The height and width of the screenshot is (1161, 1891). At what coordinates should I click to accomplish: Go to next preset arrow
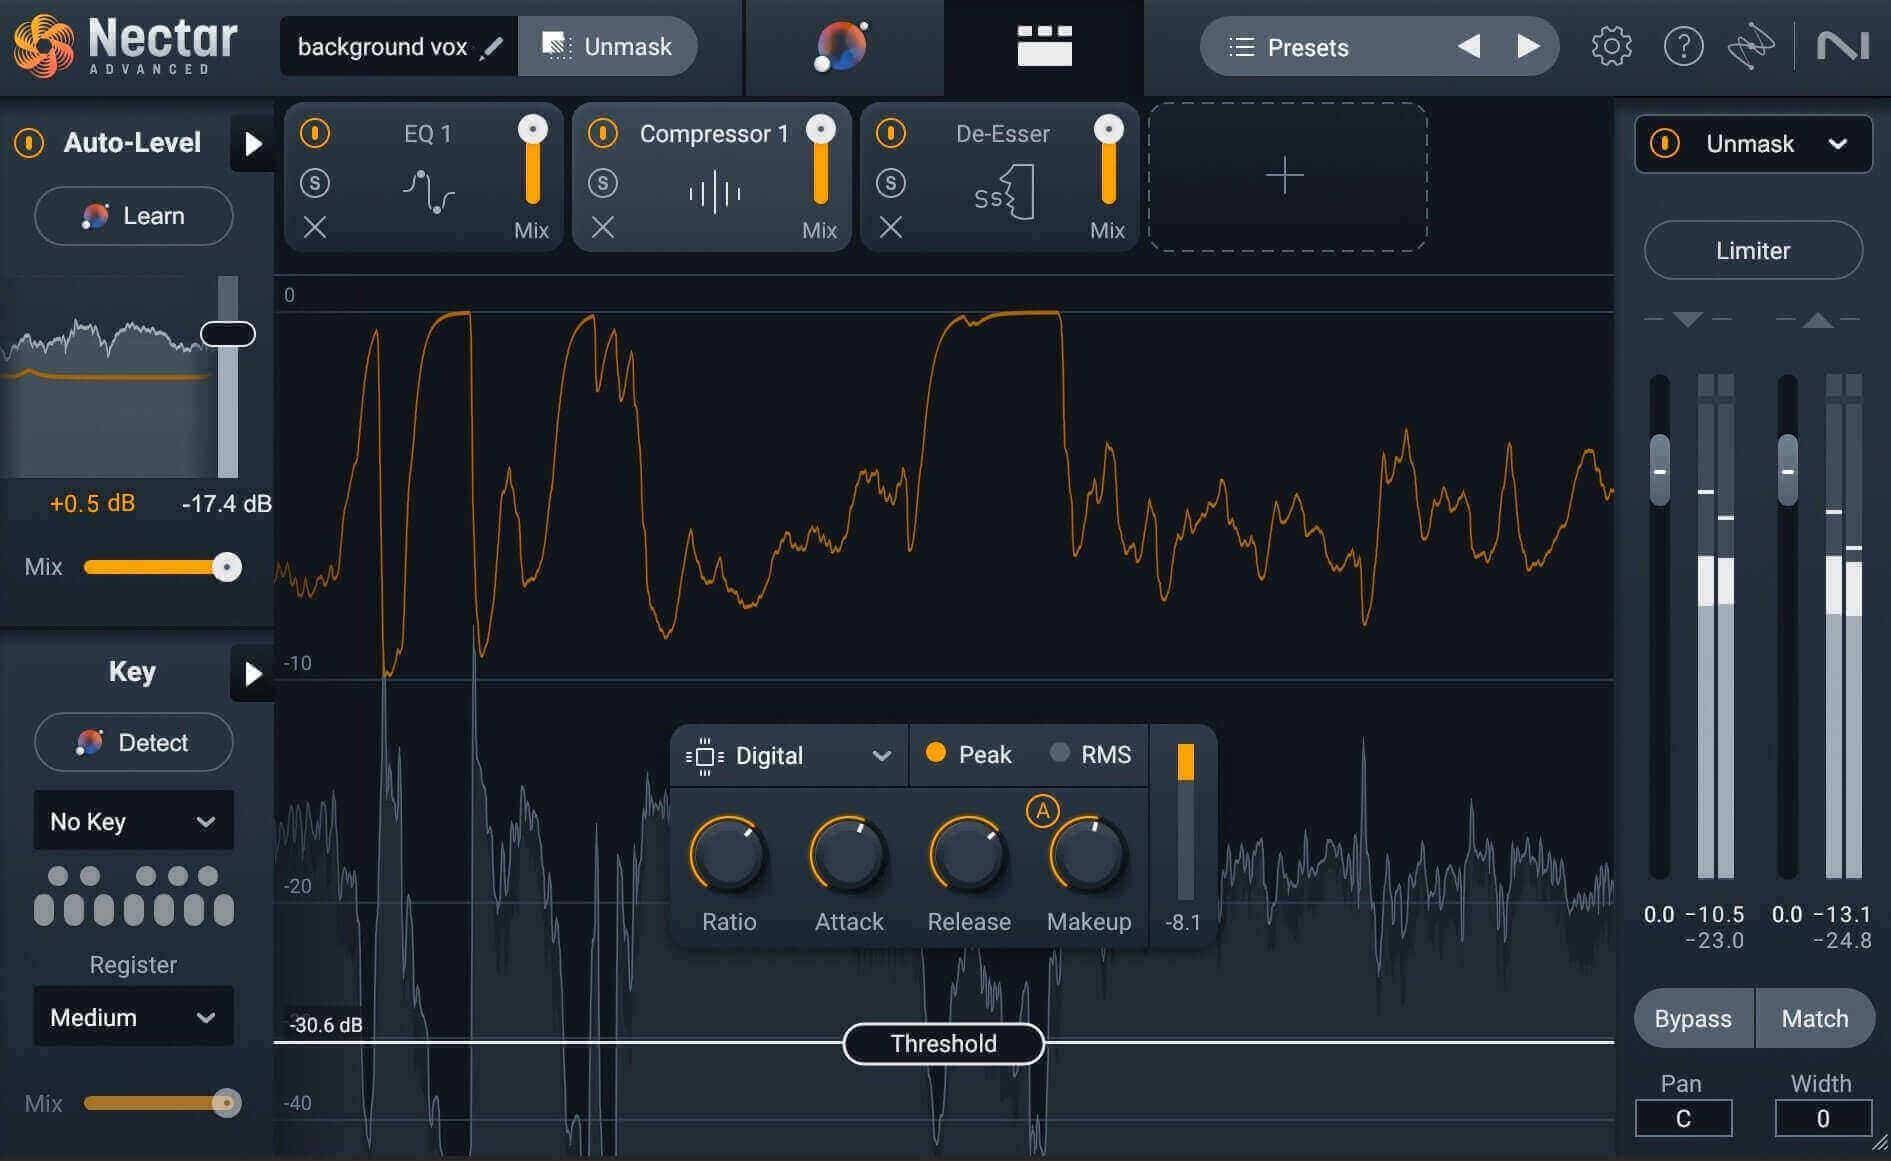click(1527, 46)
